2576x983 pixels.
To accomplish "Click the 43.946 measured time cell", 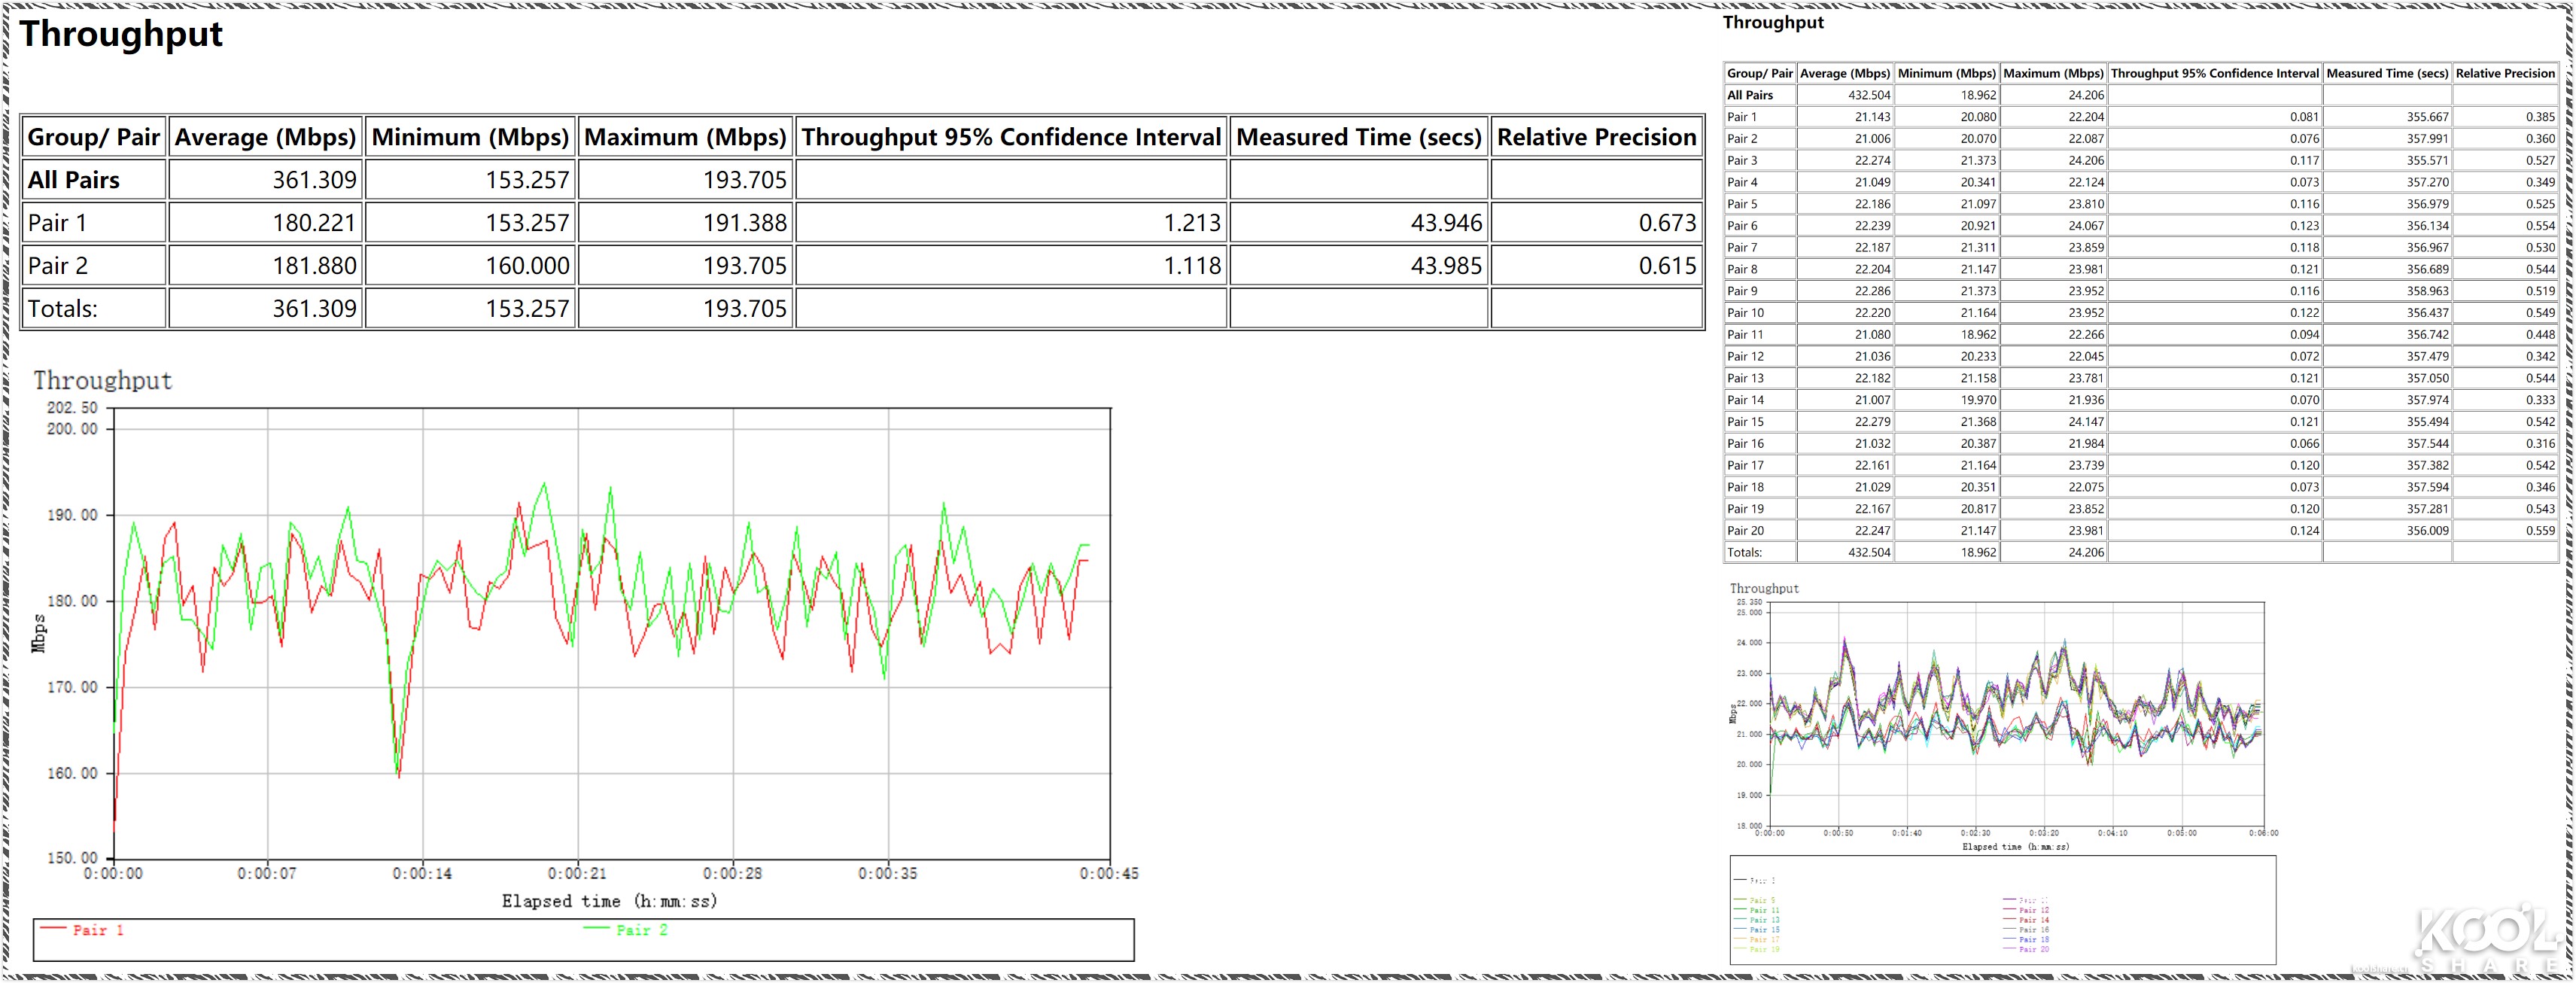I will click(1446, 223).
